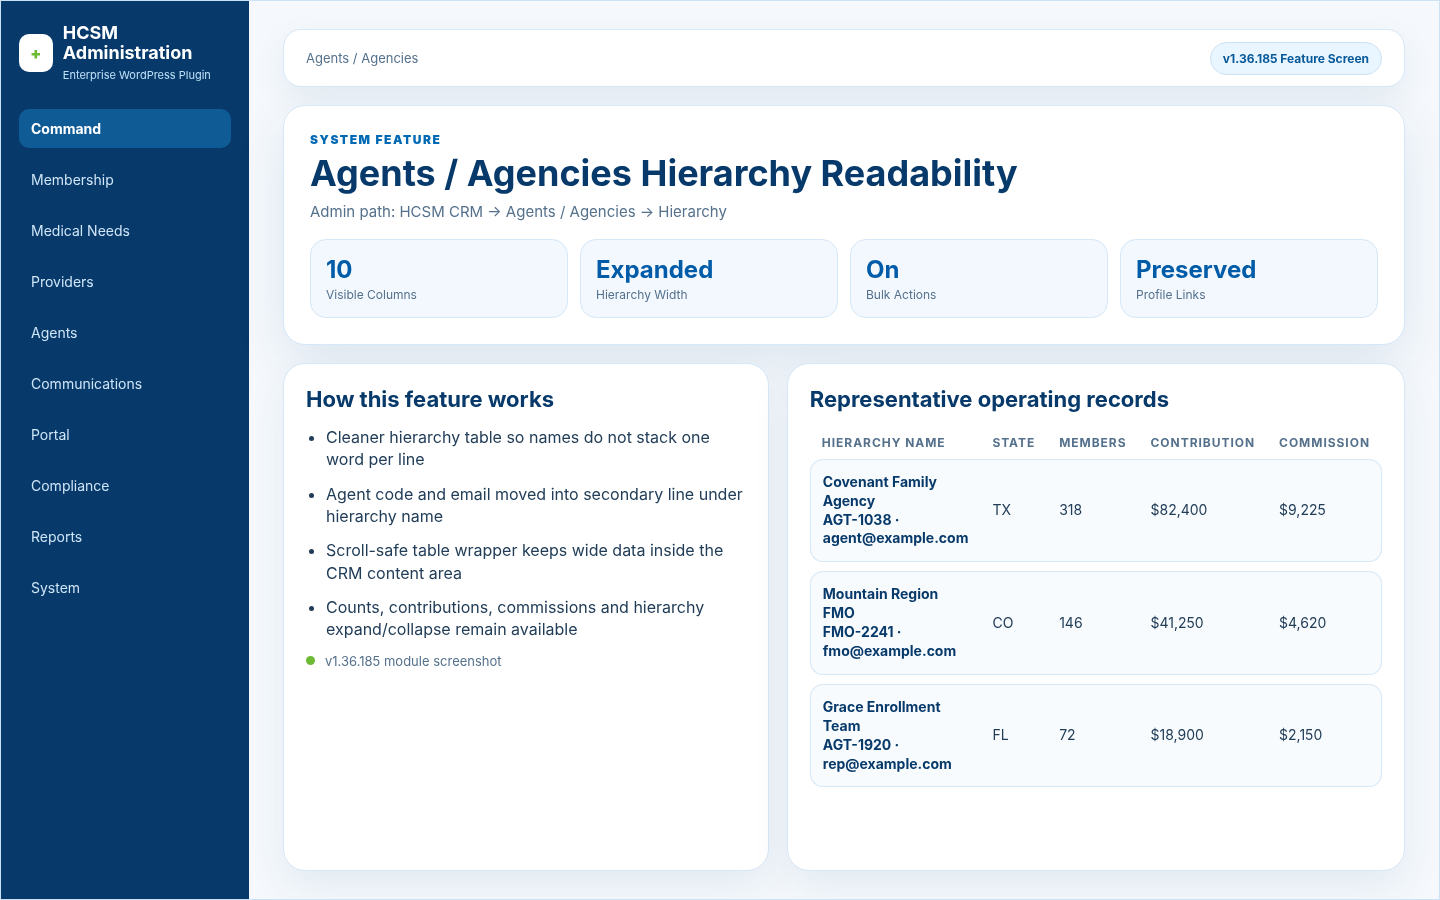
Task: Click the Agents / Agencies breadcrumb
Action: coord(362,58)
